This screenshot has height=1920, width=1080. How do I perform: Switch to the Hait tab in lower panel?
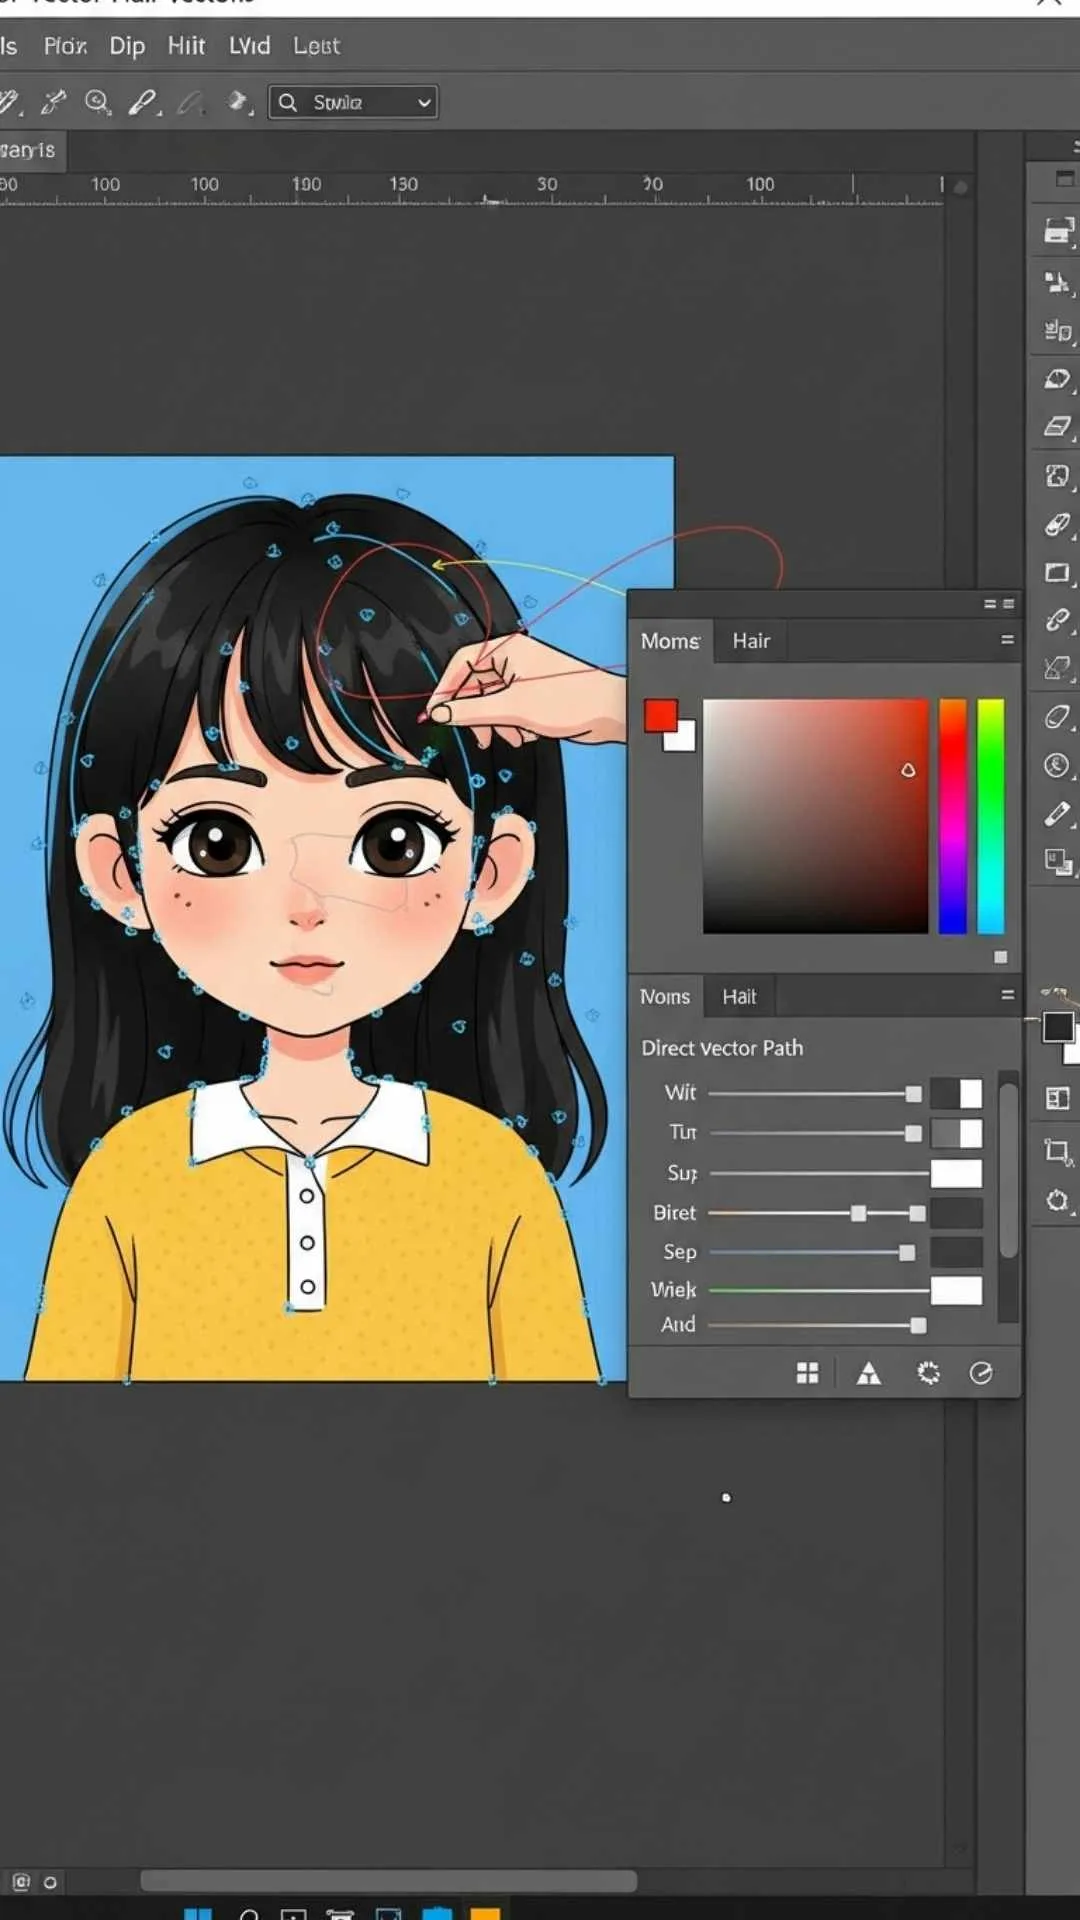click(740, 997)
